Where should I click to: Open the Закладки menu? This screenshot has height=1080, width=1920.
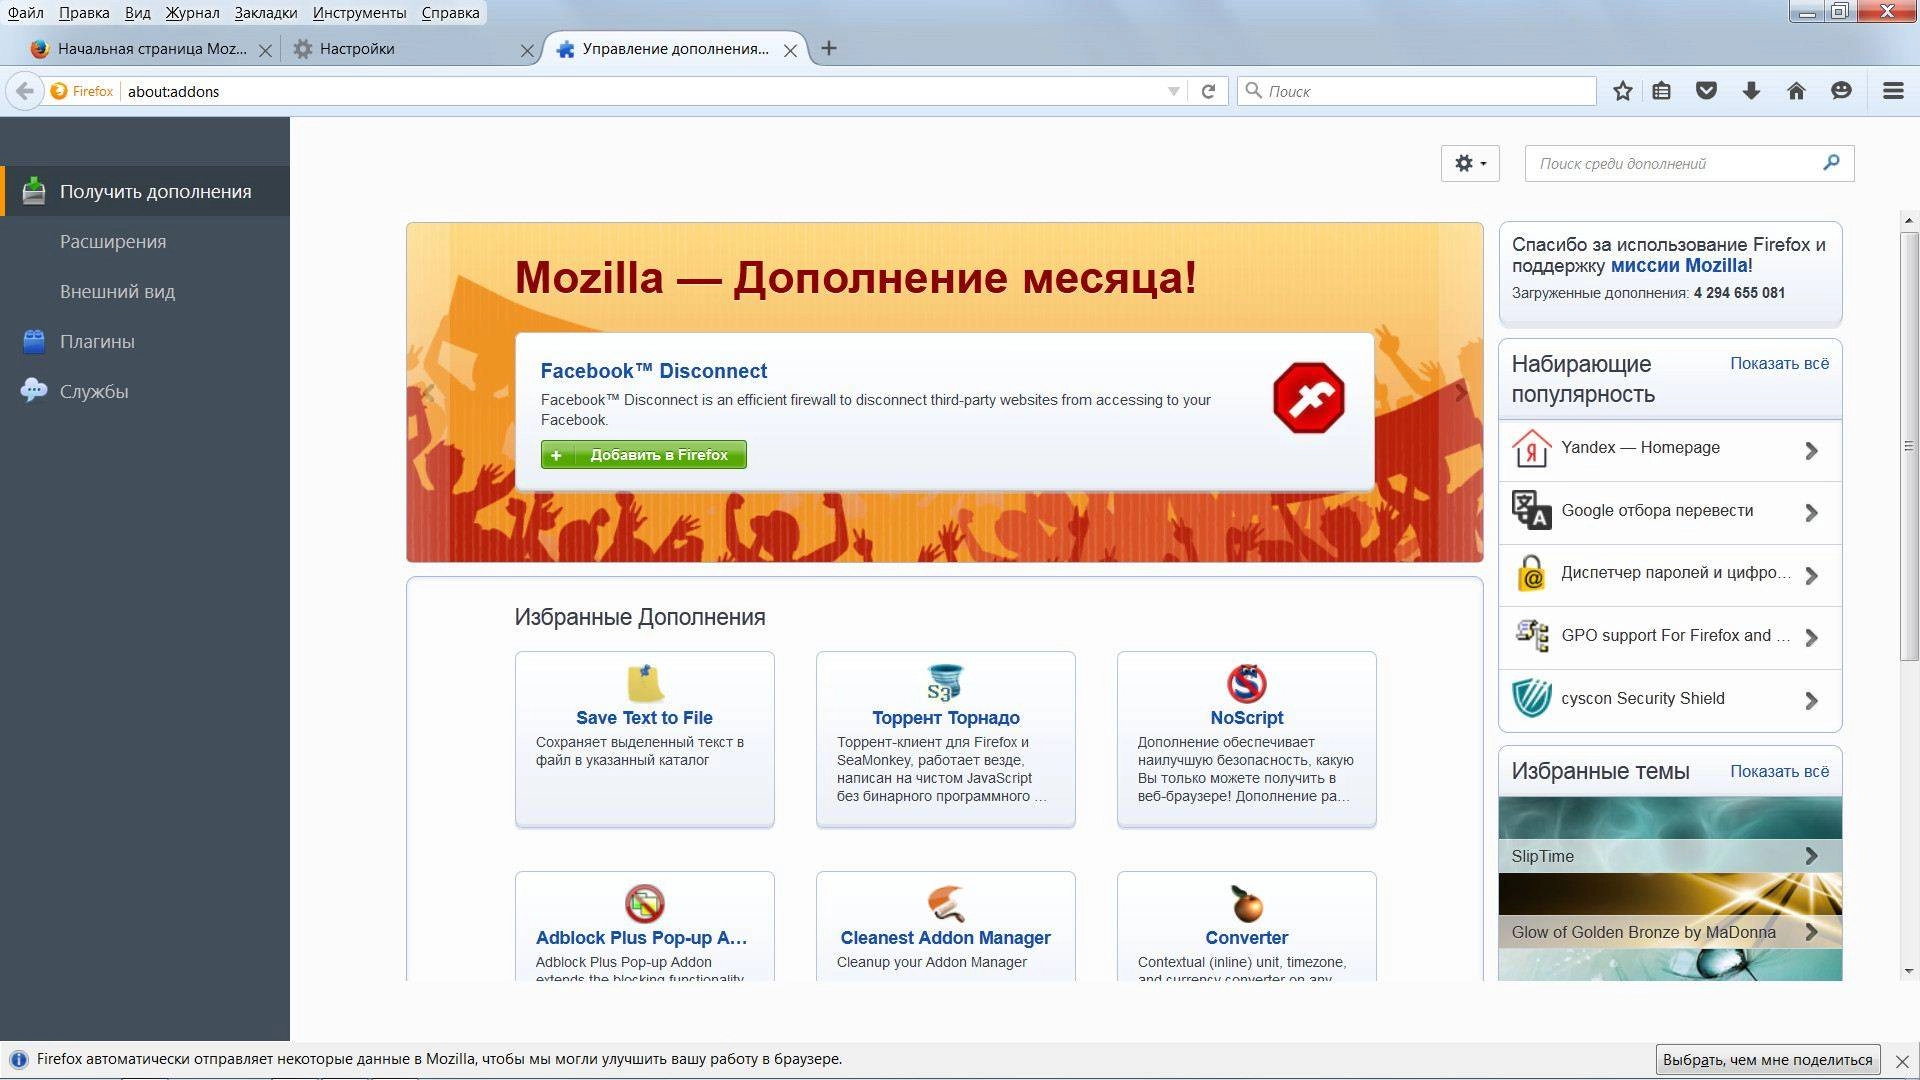(266, 13)
